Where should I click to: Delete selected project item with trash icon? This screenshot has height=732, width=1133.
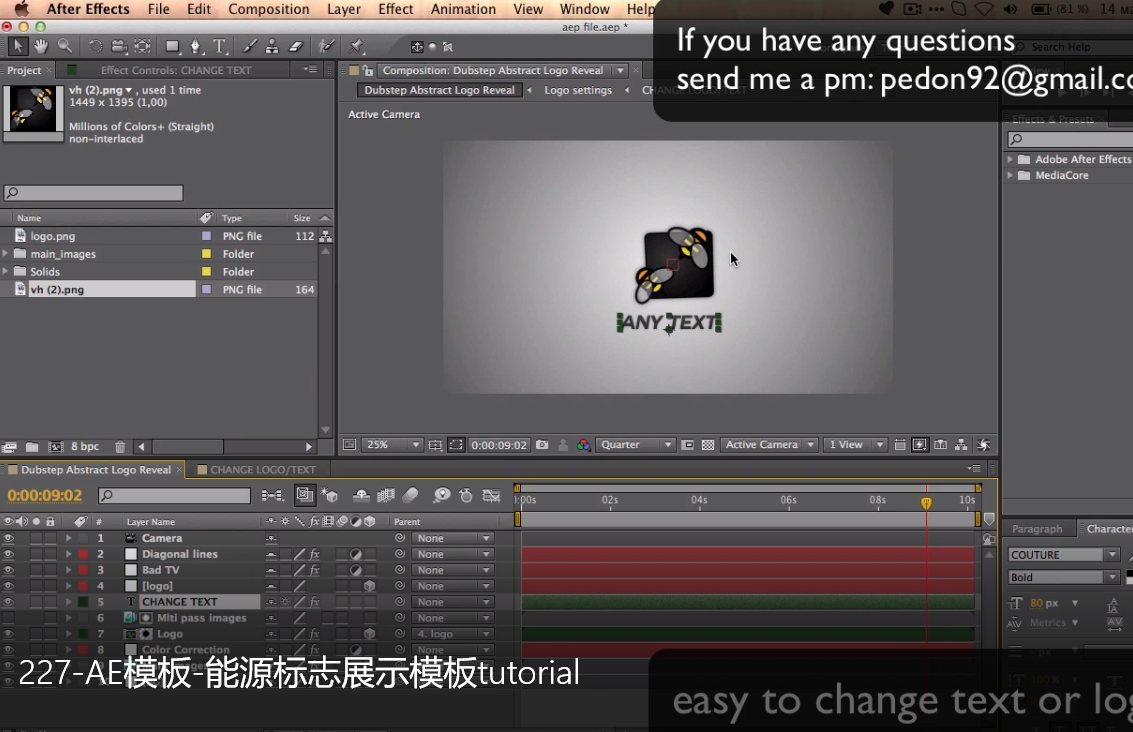click(x=120, y=447)
